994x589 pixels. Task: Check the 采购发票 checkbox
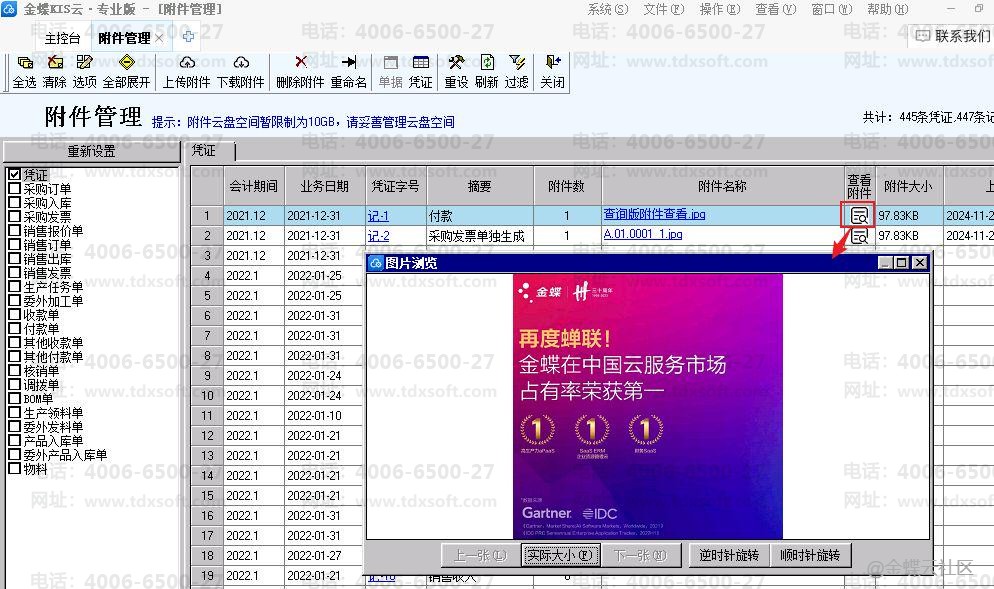pos(15,216)
